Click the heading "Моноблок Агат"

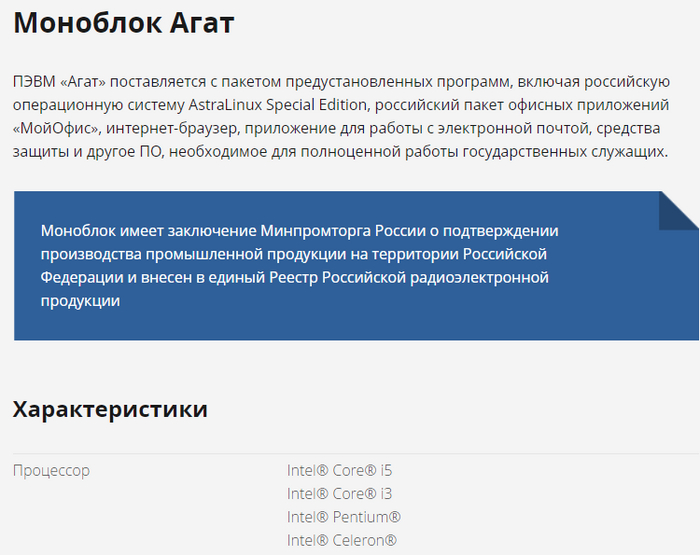click(124, 23)
